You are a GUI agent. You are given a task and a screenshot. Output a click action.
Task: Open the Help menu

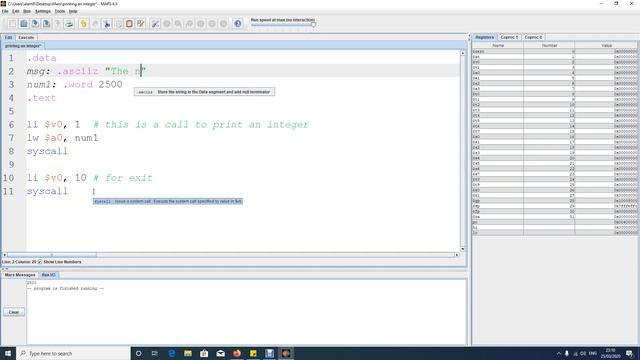73,11
